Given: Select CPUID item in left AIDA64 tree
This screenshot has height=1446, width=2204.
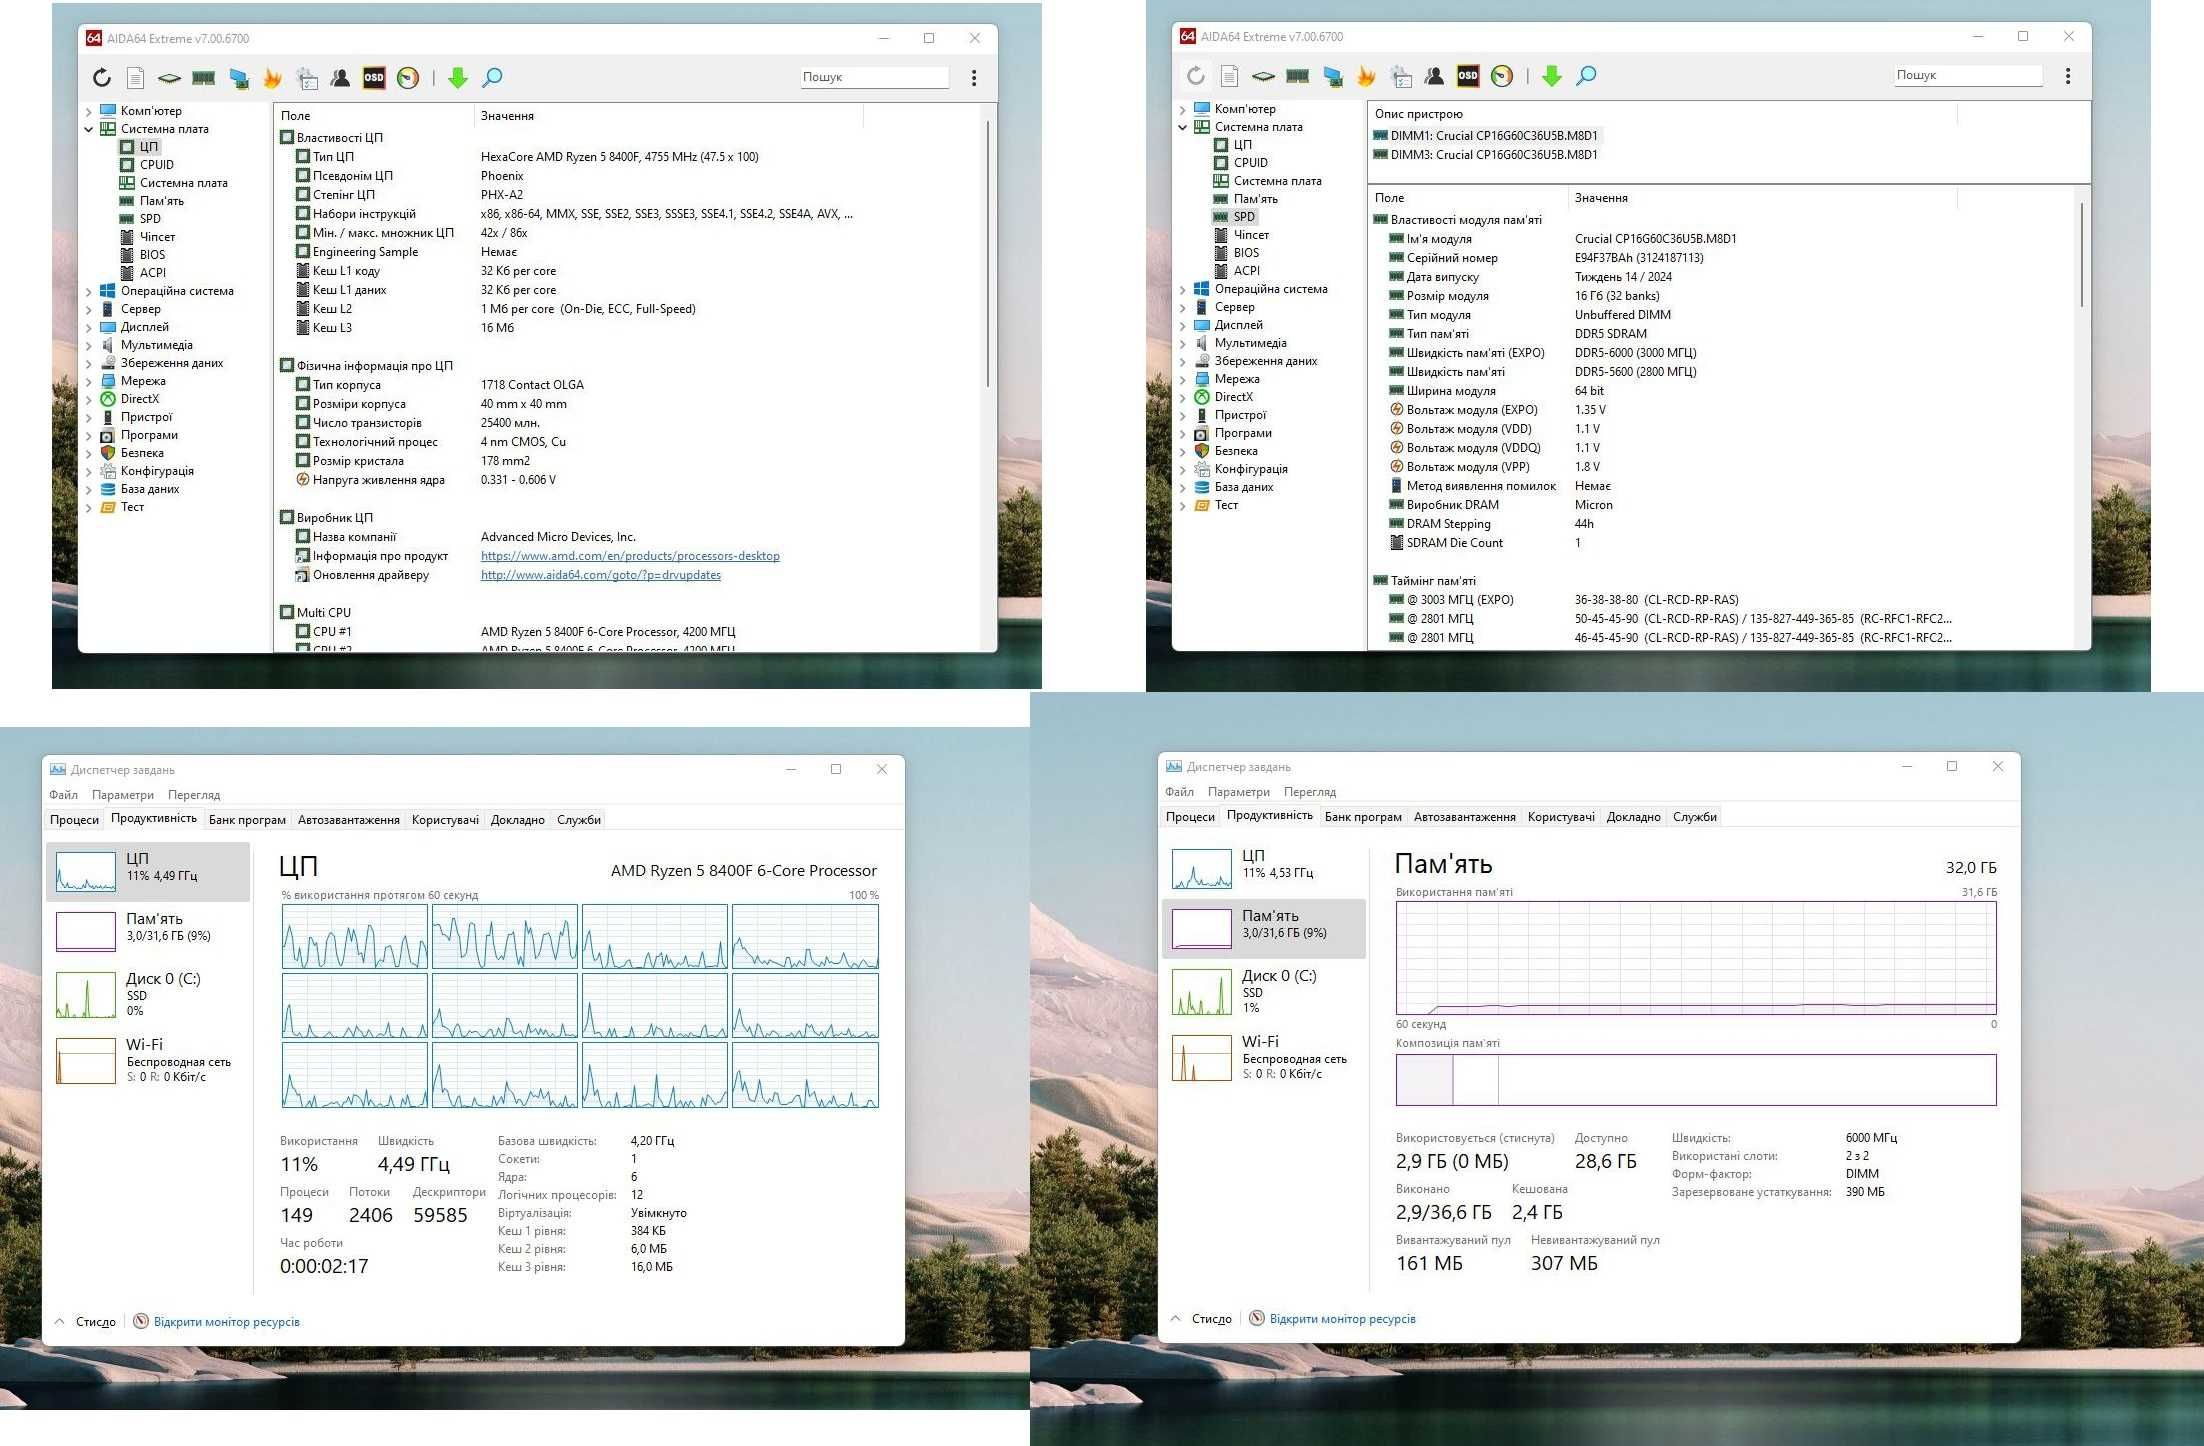Looking at the screenshot, I should pyautogui.click(x=157, y=165).
